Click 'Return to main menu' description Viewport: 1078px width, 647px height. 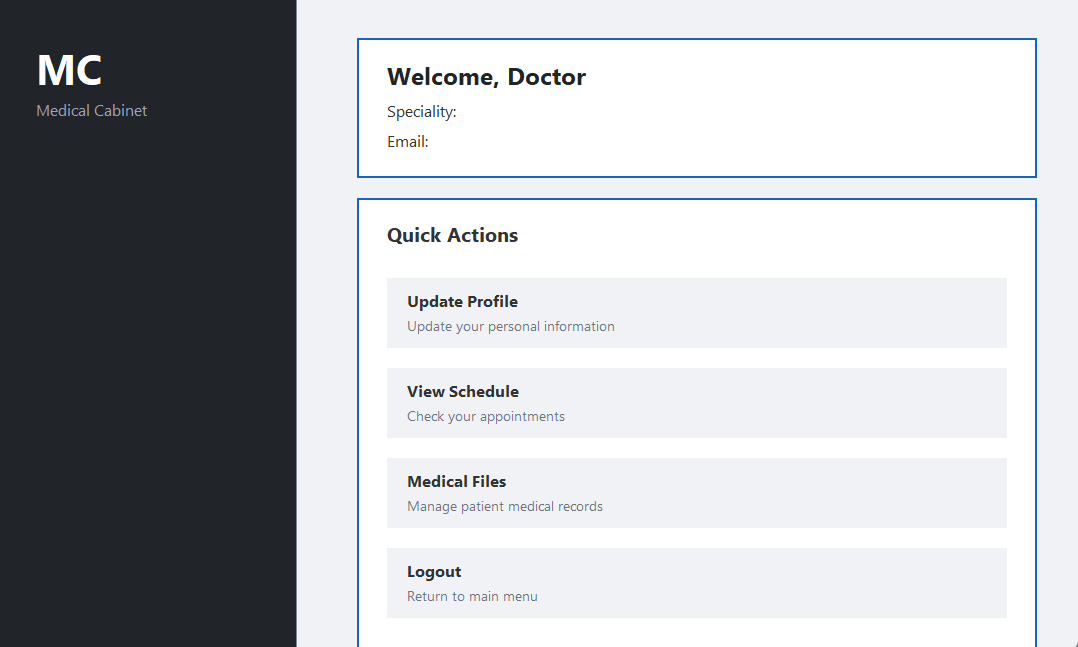click(x=472, y=597)
